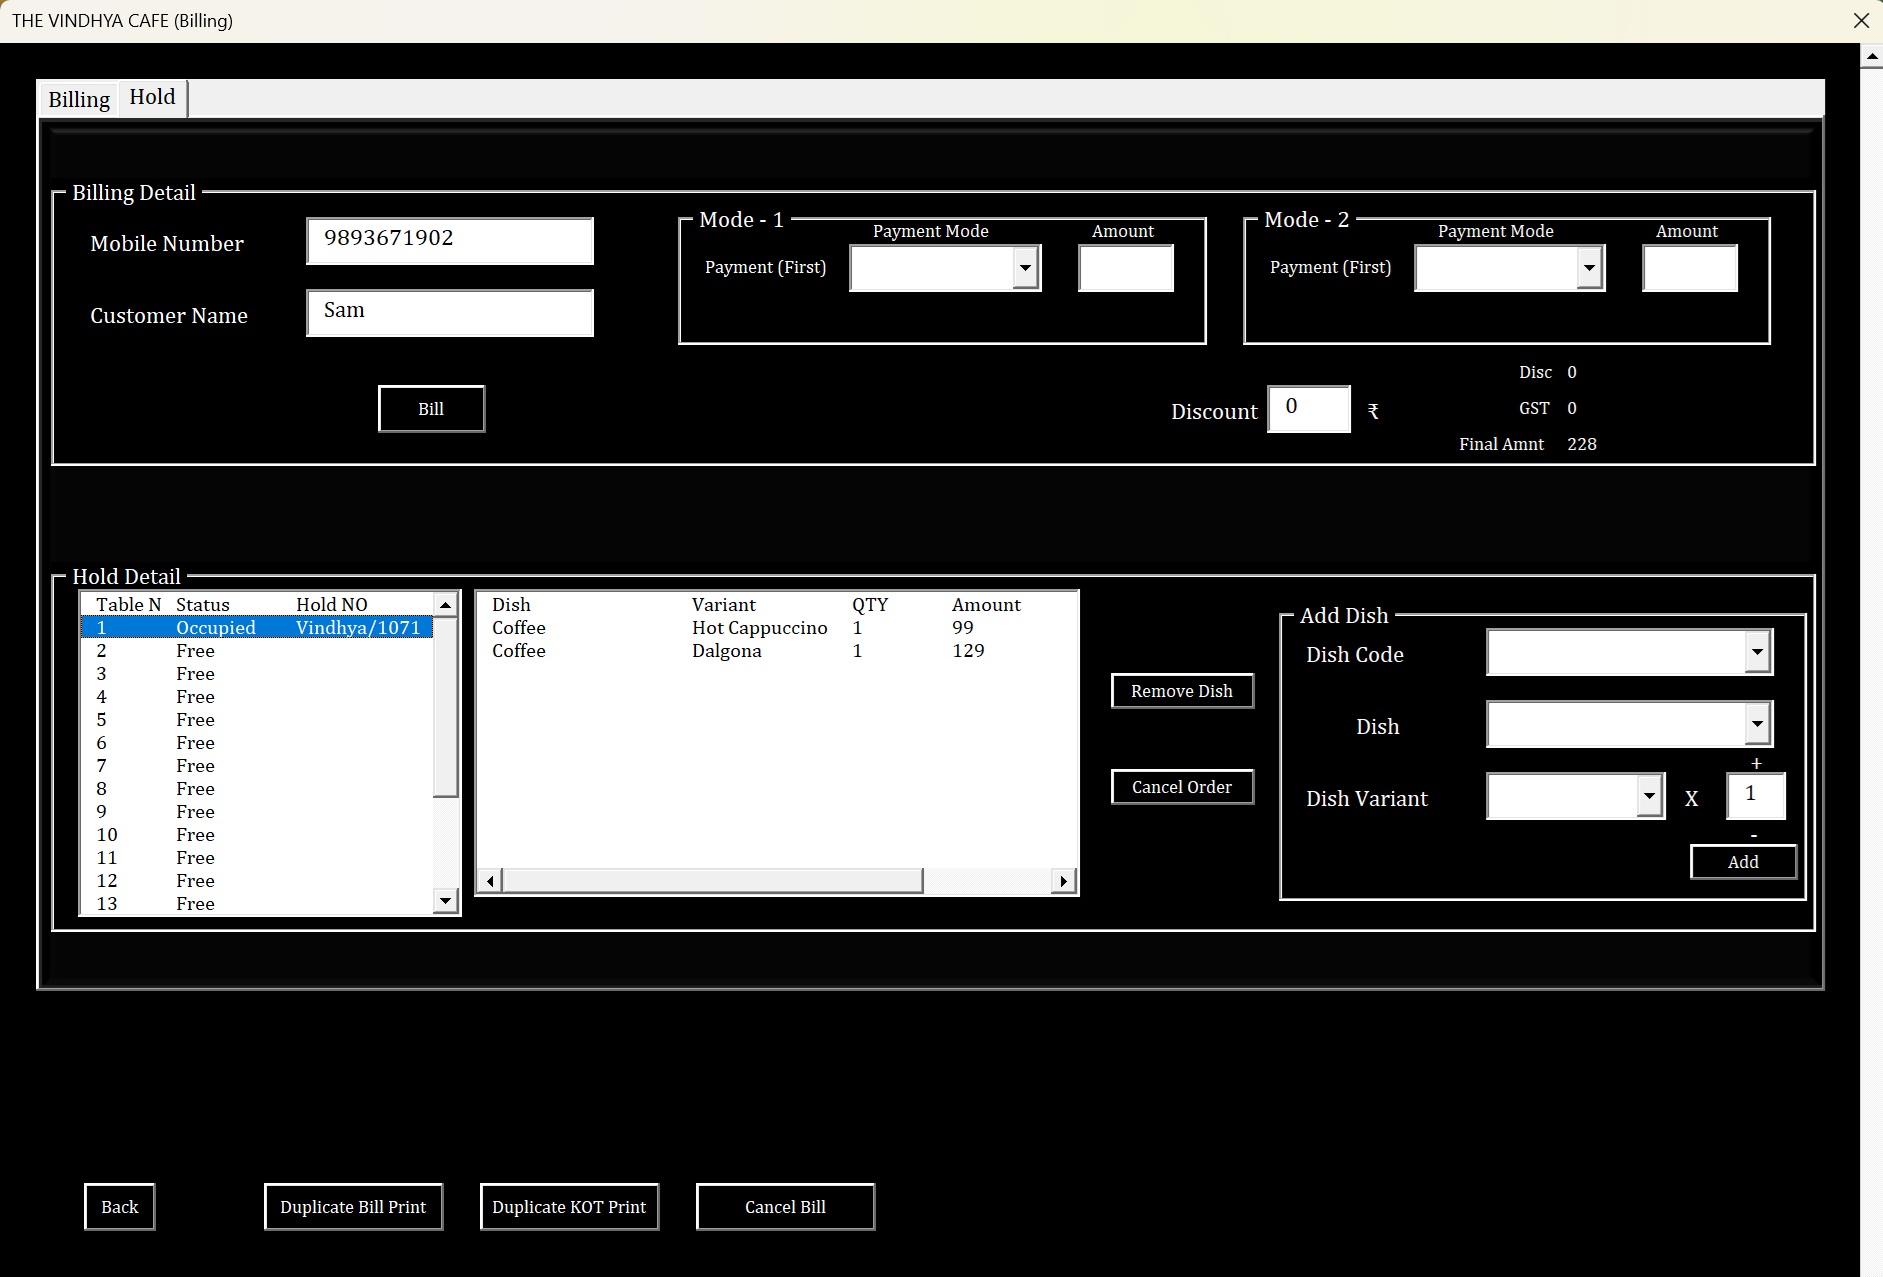Image resolution: width=1883 pixels, height=1277 pixels.
Task: Open the Dish selection dropdown
Action: pyautogui.click(x=1757, y=723)
